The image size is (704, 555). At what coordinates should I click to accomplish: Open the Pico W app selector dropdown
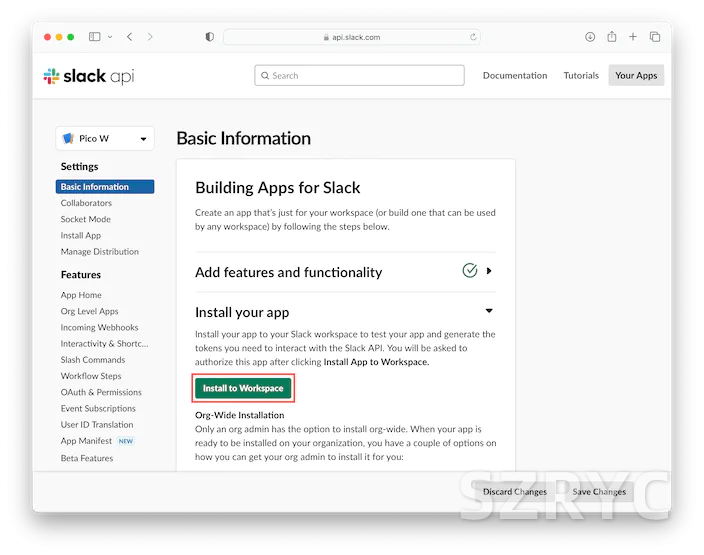tap(105, 138)
